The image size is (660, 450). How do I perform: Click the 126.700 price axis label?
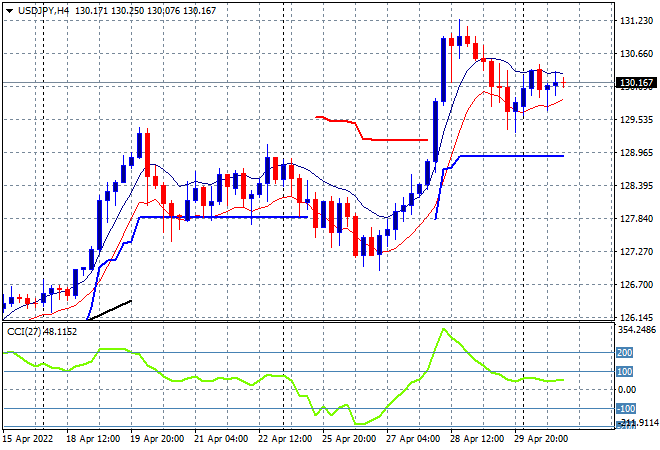pyautogui.click(x=637, y=285)
